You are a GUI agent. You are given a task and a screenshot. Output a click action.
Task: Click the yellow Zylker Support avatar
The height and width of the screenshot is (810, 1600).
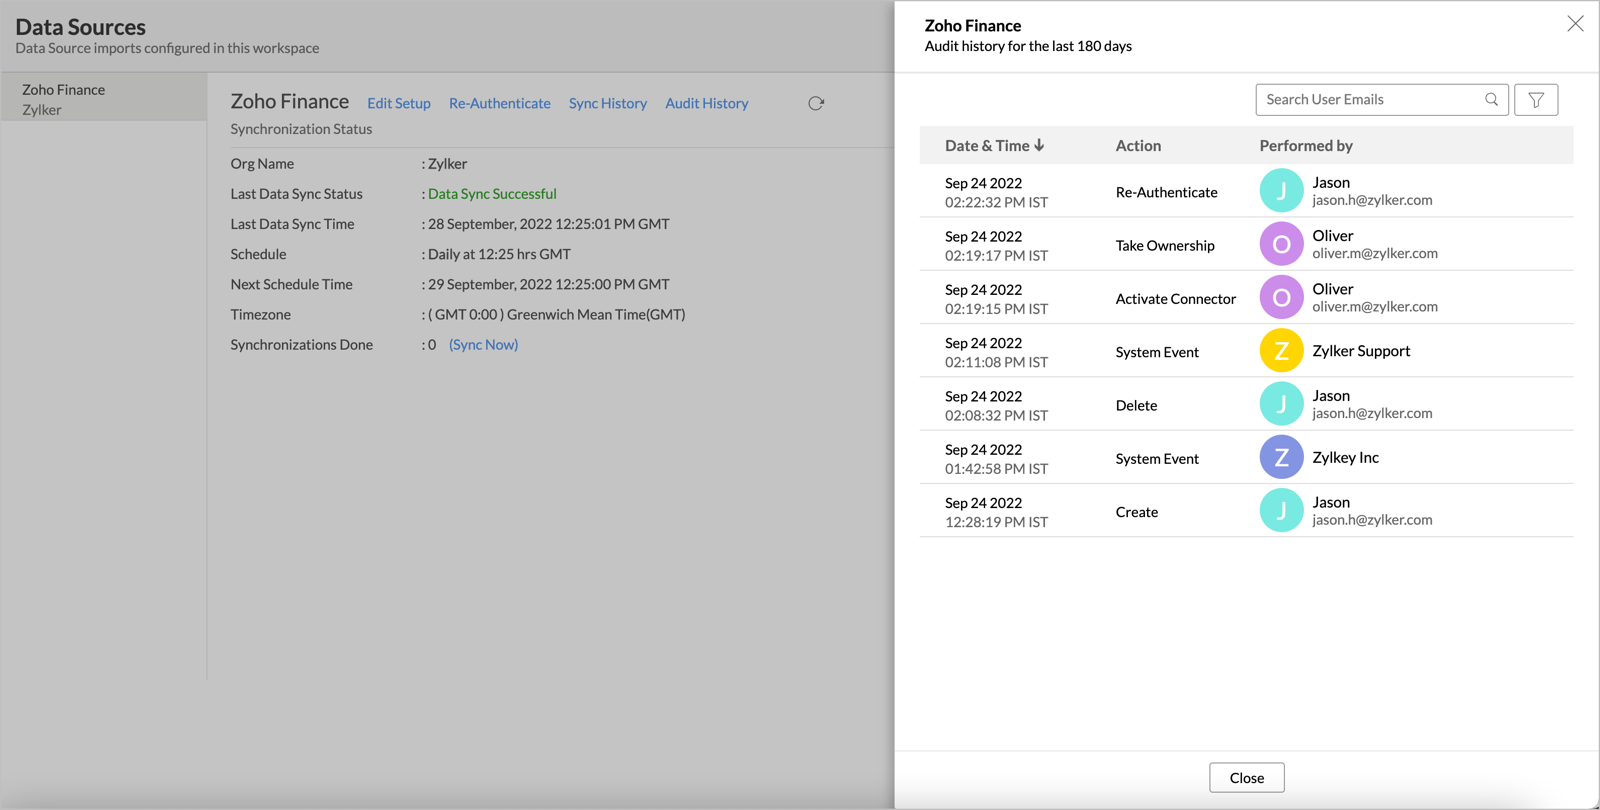point(1281,351)
